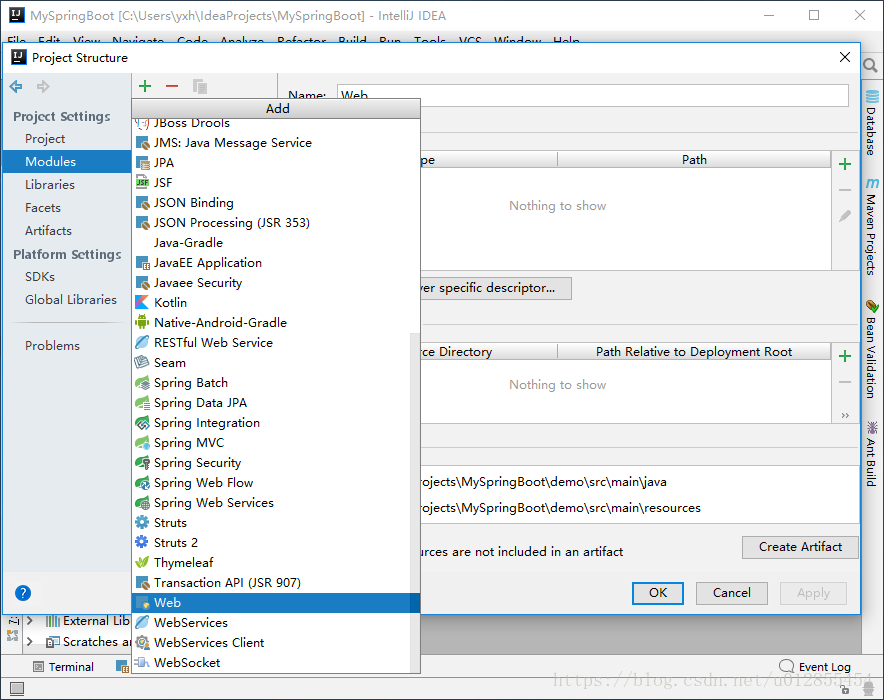Select Spring Batch framework
884x700 pixels.
point(276,383)
